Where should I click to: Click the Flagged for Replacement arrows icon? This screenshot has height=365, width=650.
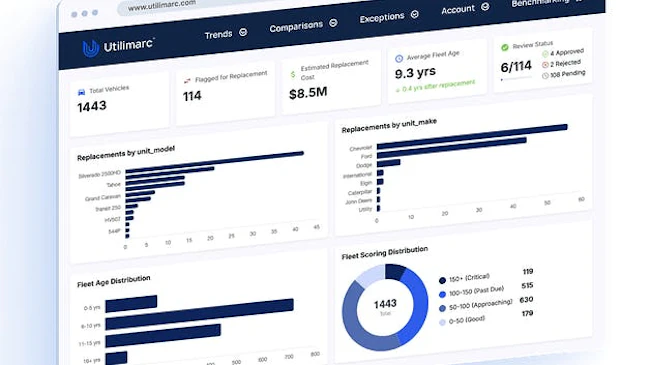pyautogui.click(x=187, y=80)
